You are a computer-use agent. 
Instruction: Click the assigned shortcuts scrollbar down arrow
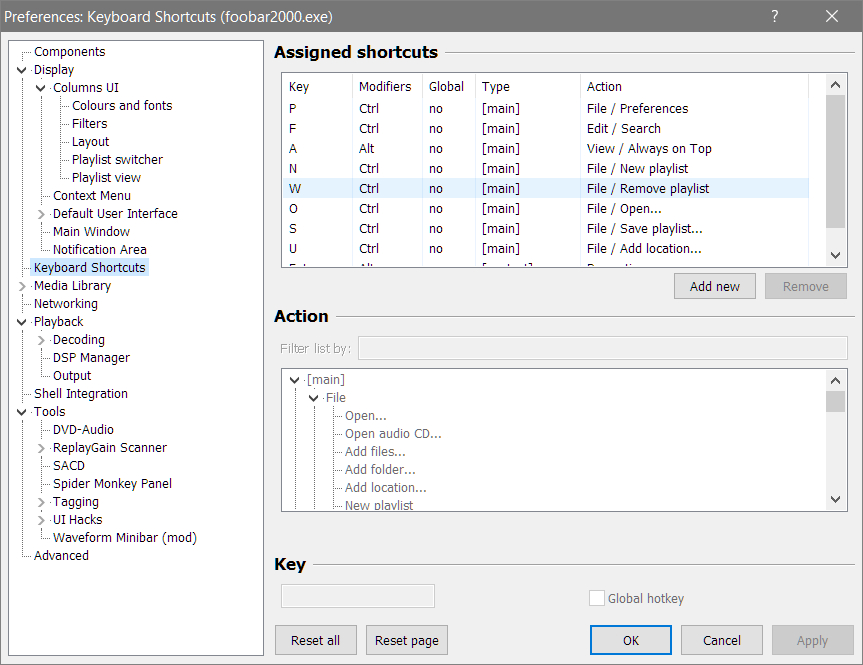click(836, 256)
